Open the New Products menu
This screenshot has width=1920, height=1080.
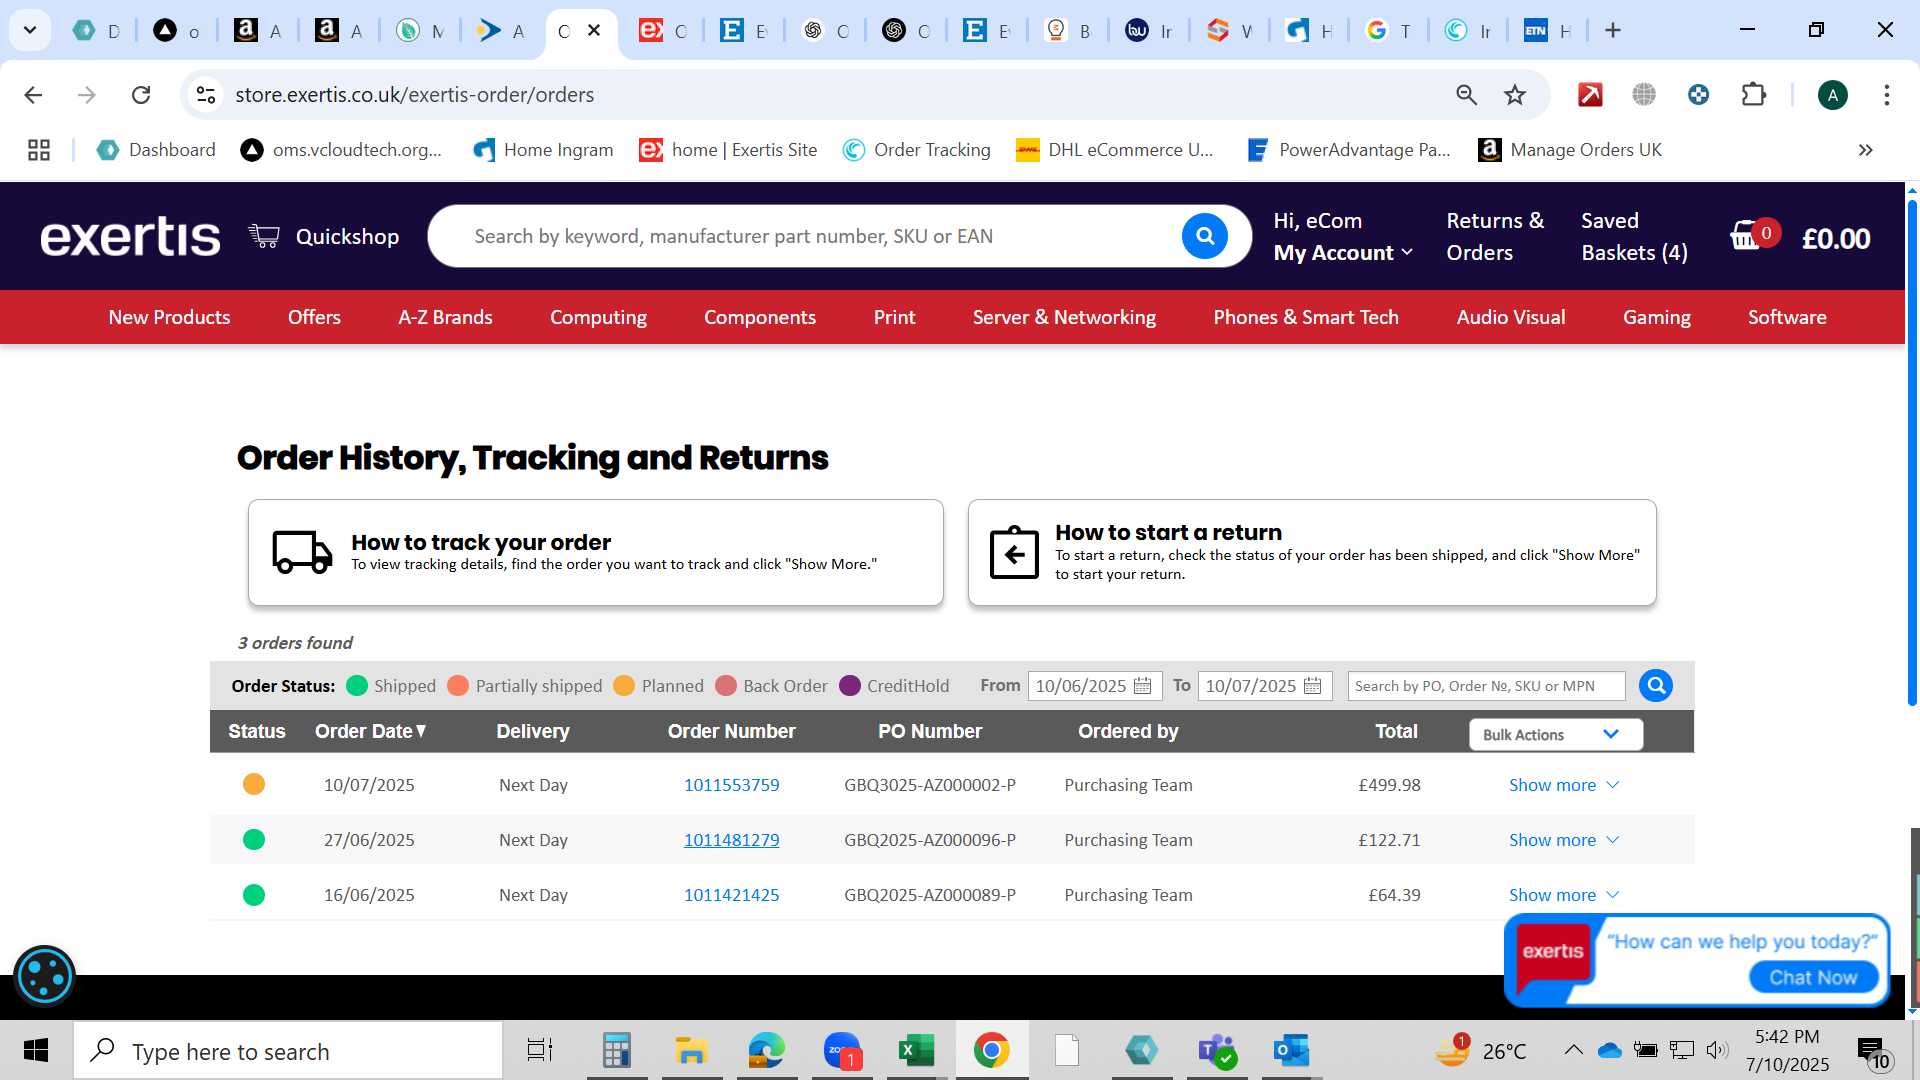(x=169, y=317)
